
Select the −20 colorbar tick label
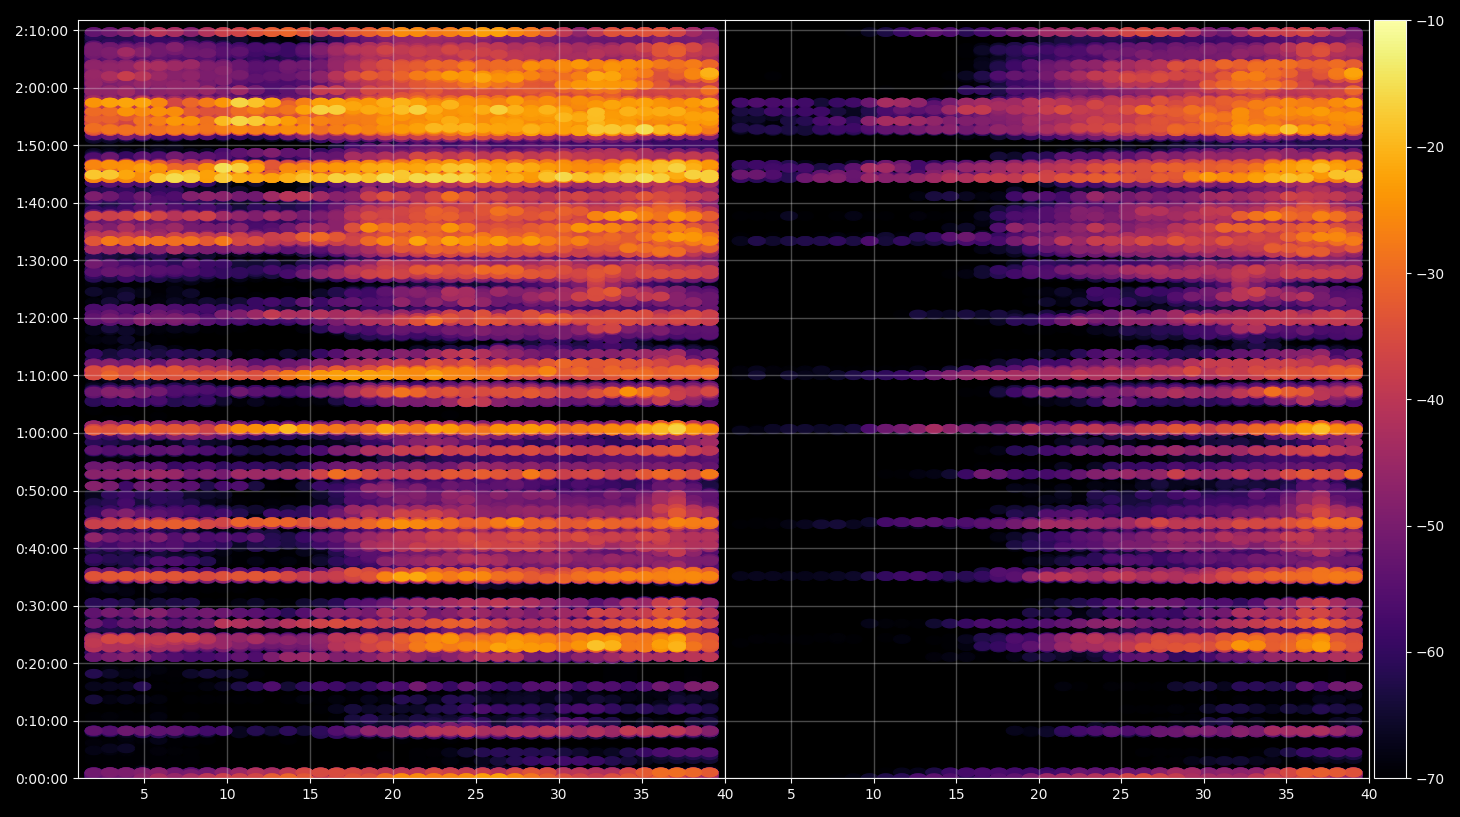pos(1430,147)
